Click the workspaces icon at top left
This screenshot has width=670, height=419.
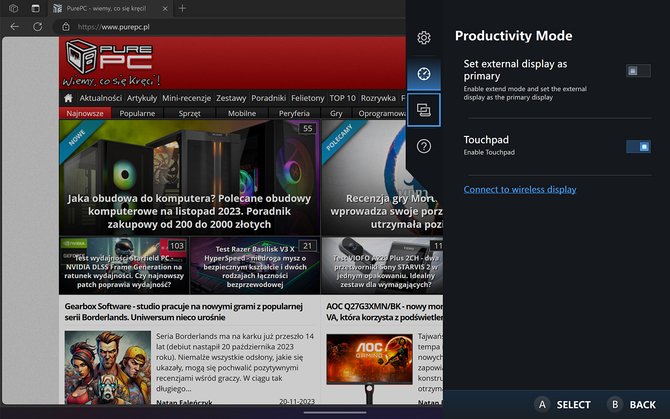14,8
